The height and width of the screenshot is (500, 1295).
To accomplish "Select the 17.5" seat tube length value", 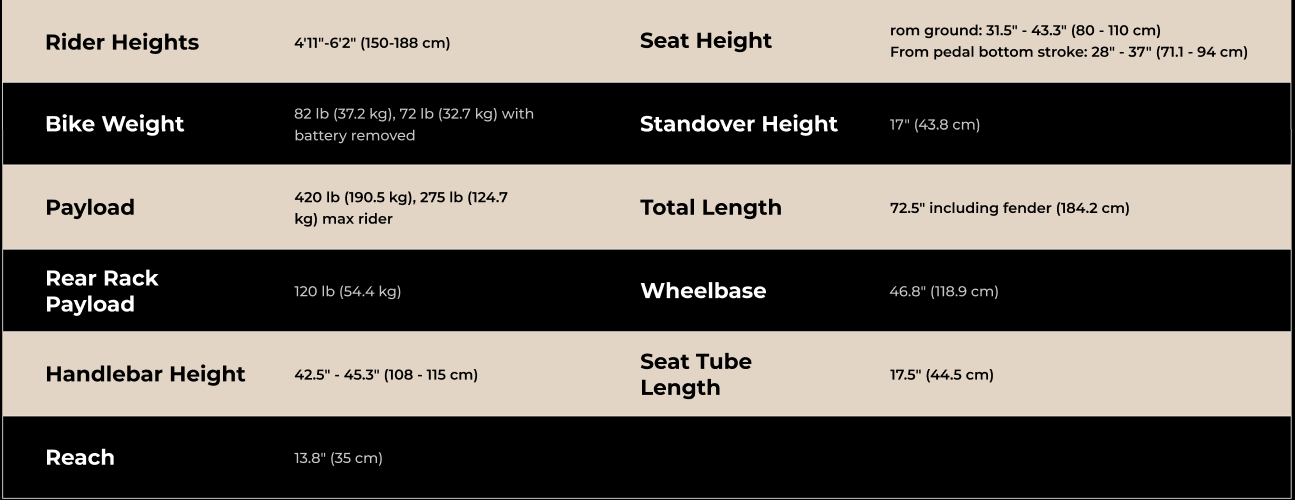I will (x=941, y=375).
